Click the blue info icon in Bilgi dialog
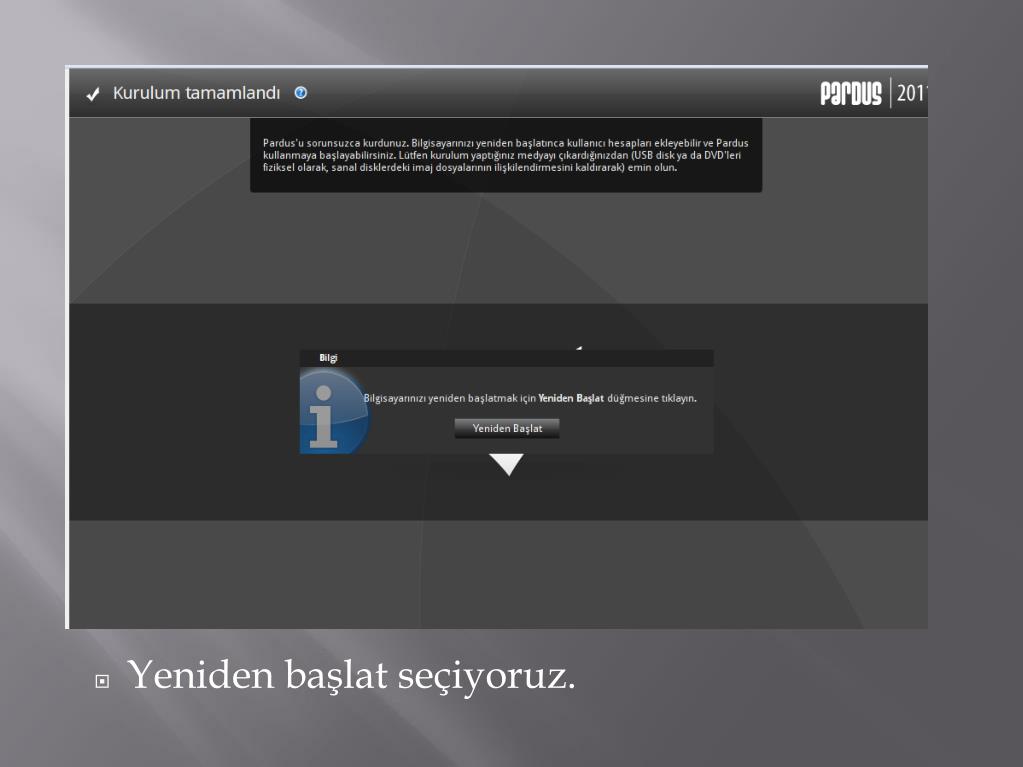This screenshot has height=767, width=1023. pos(334,412)
